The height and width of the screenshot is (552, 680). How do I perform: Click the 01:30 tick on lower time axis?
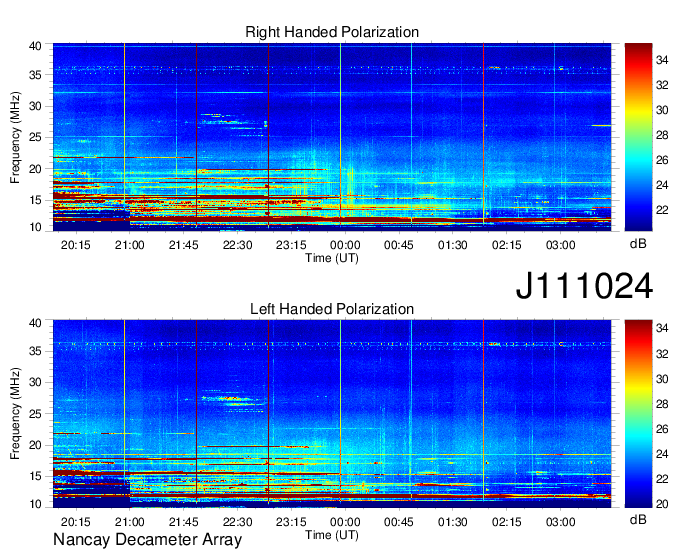coord(452,522)
